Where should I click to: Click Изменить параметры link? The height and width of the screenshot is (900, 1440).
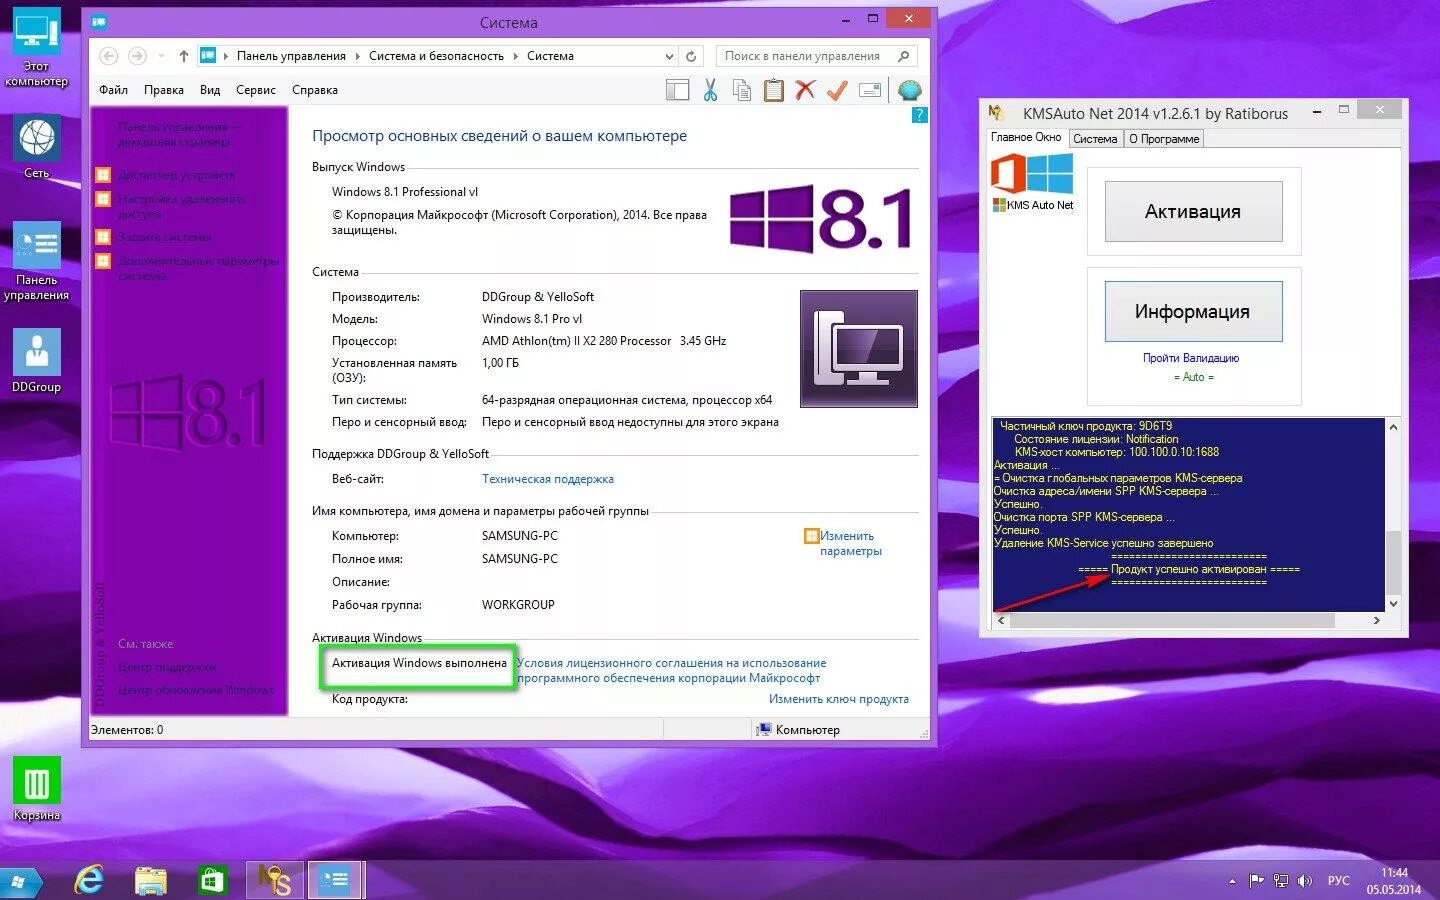click(850, 543)
